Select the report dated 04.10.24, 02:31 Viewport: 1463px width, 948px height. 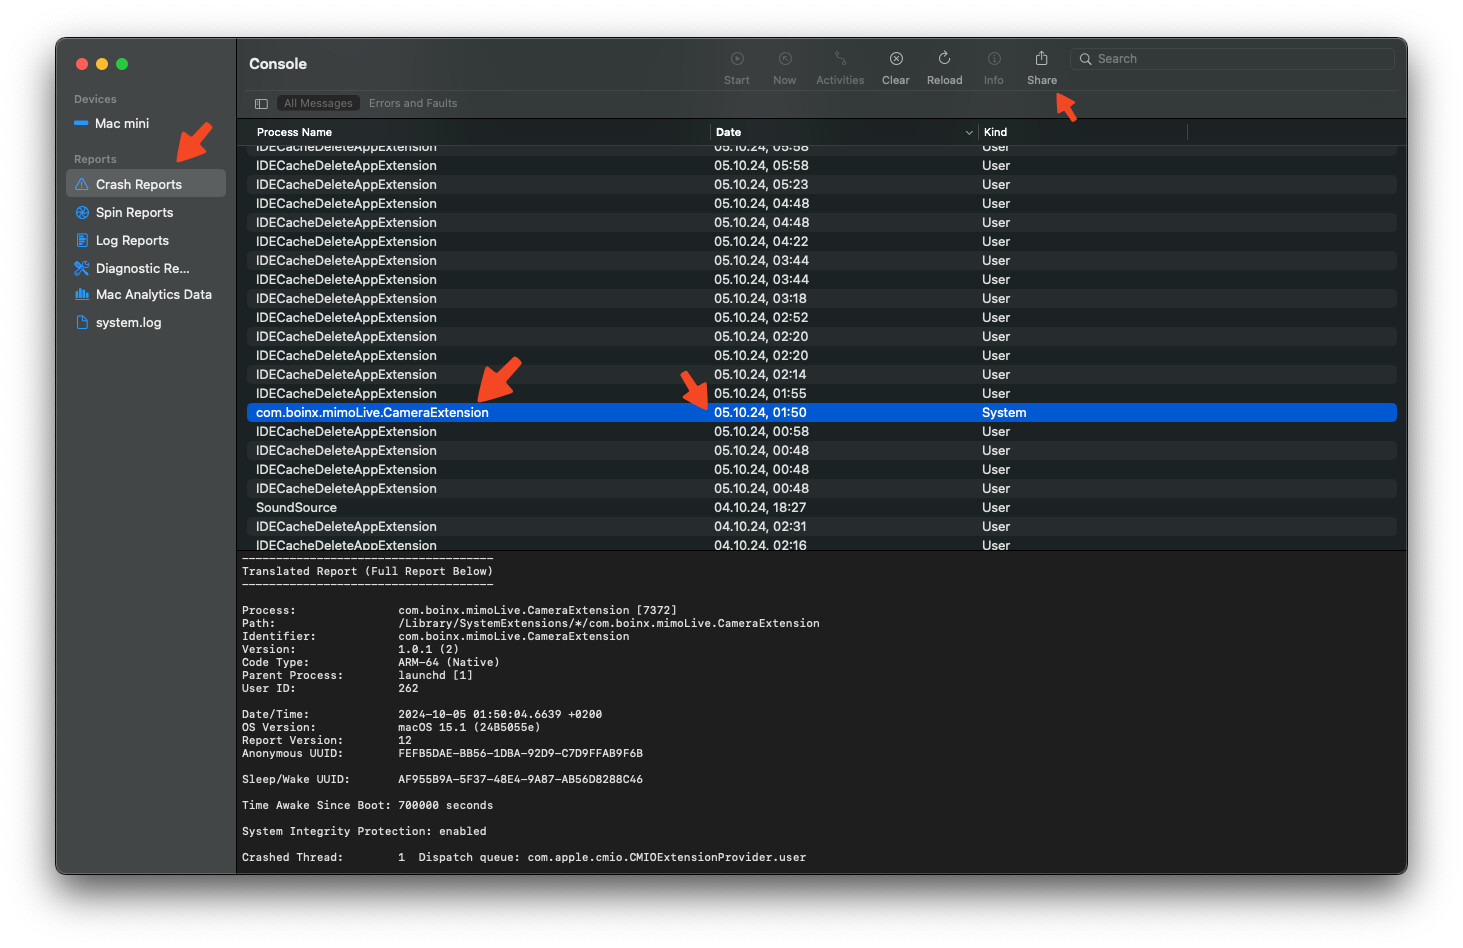tap(821, 527)
